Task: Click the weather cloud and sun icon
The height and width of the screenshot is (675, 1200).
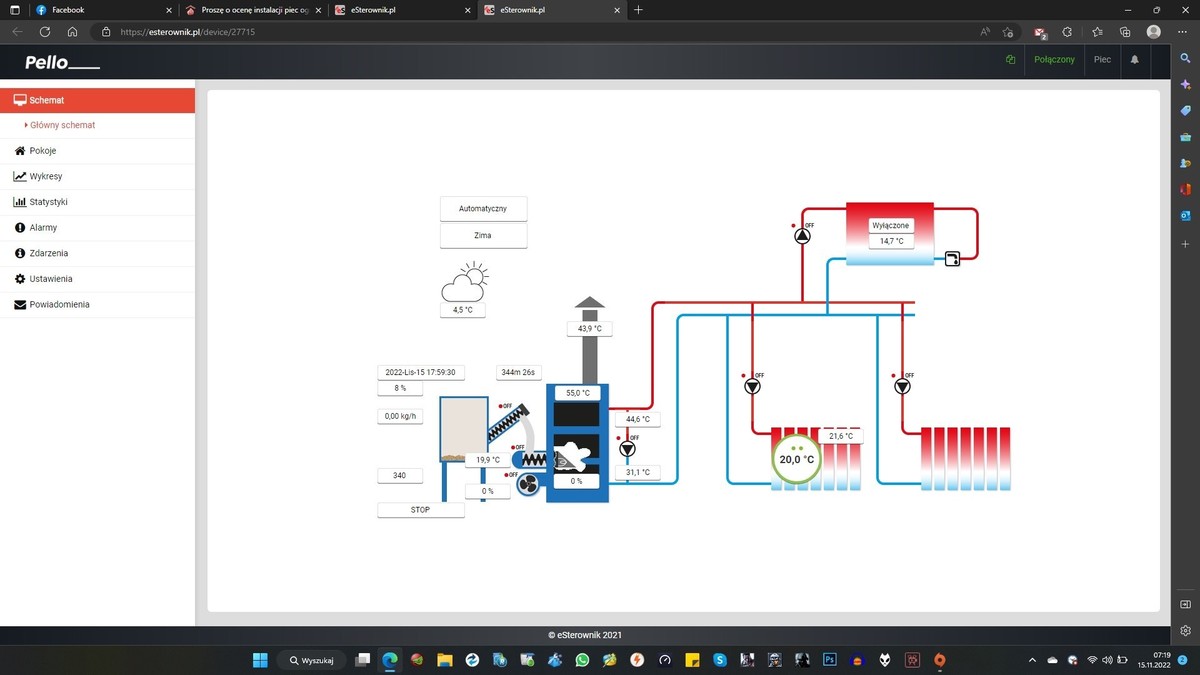Action: pos(464,283)
